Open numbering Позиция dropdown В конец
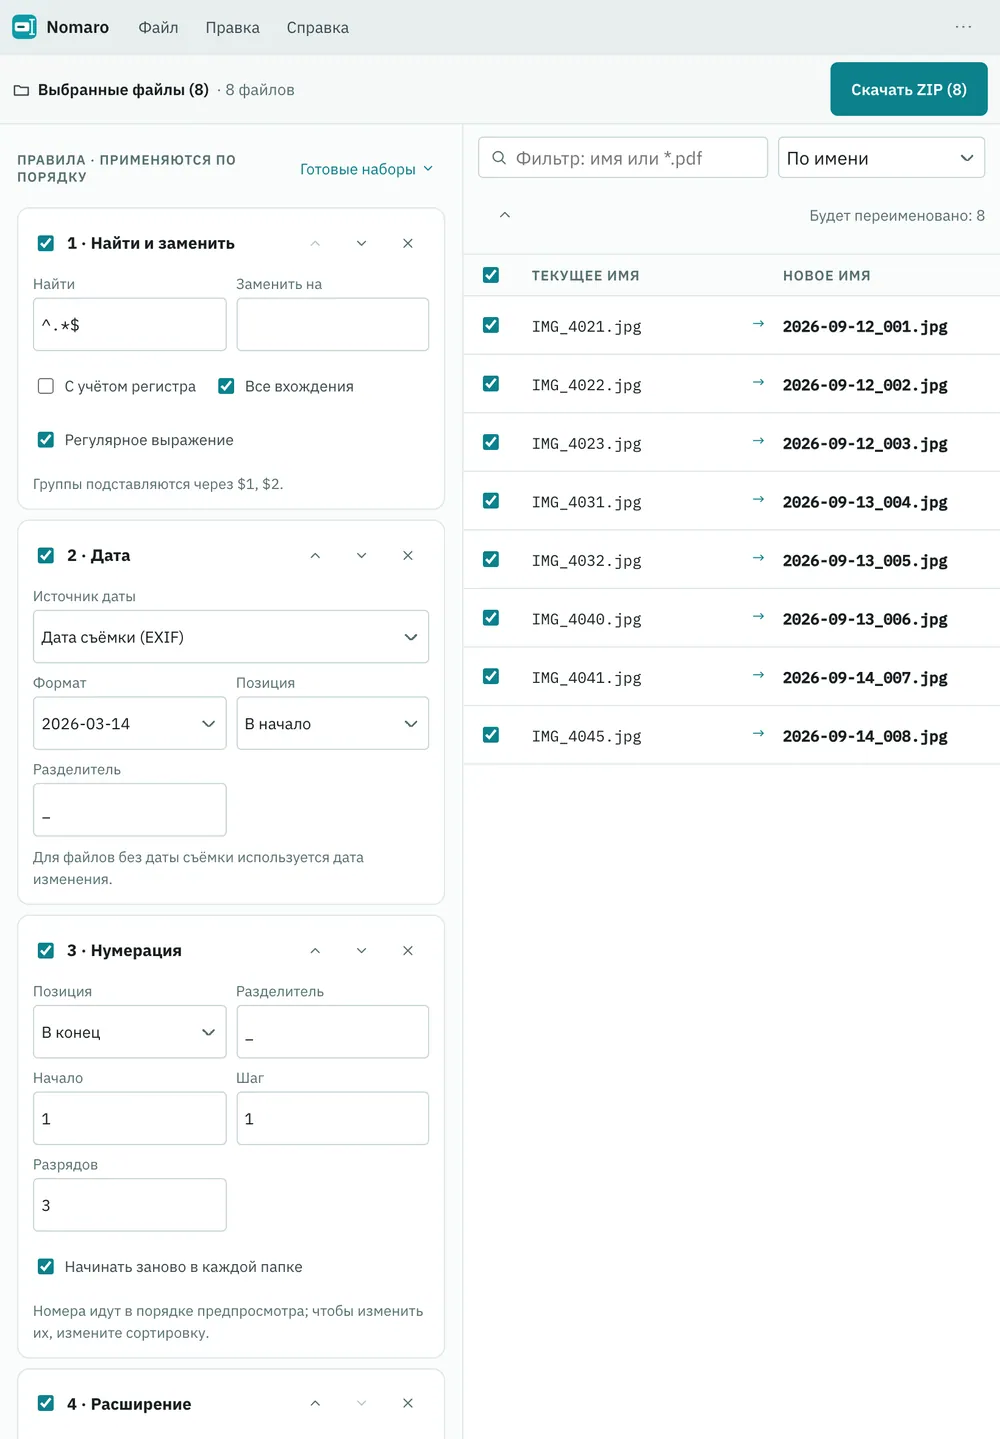Viewport: 1000px width, 1439px height. coord(130,1032)
